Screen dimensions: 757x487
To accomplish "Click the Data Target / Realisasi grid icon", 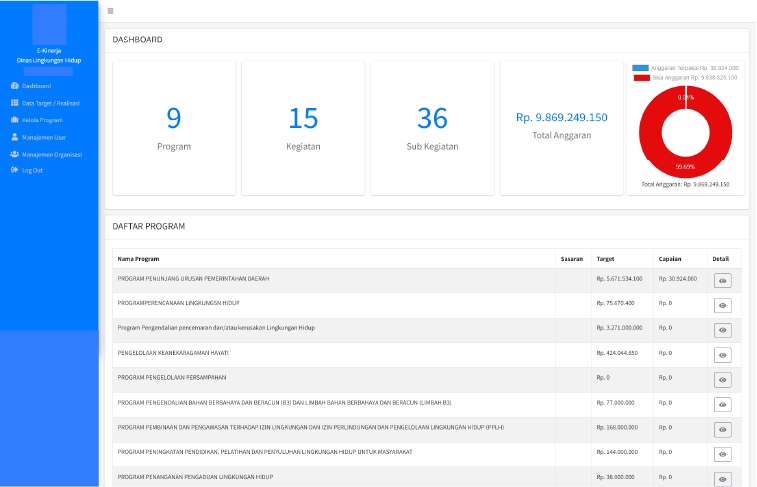I will pyautogui.click(x=14, y=103).
